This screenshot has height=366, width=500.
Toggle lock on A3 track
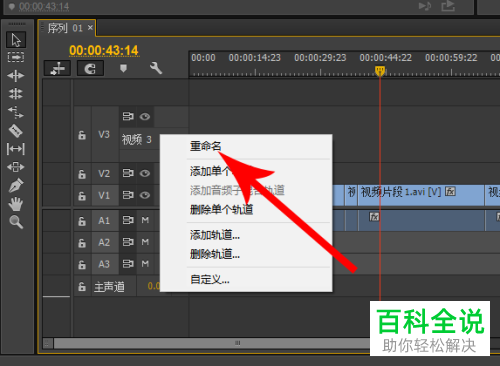click(82, 265)
